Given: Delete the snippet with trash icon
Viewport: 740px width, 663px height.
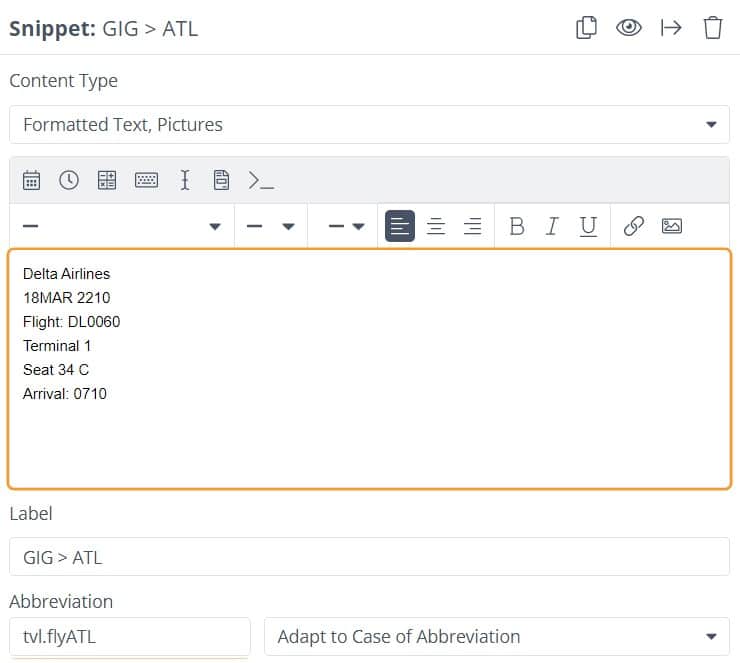Looking at the screenshot, I should coord(713,28).
